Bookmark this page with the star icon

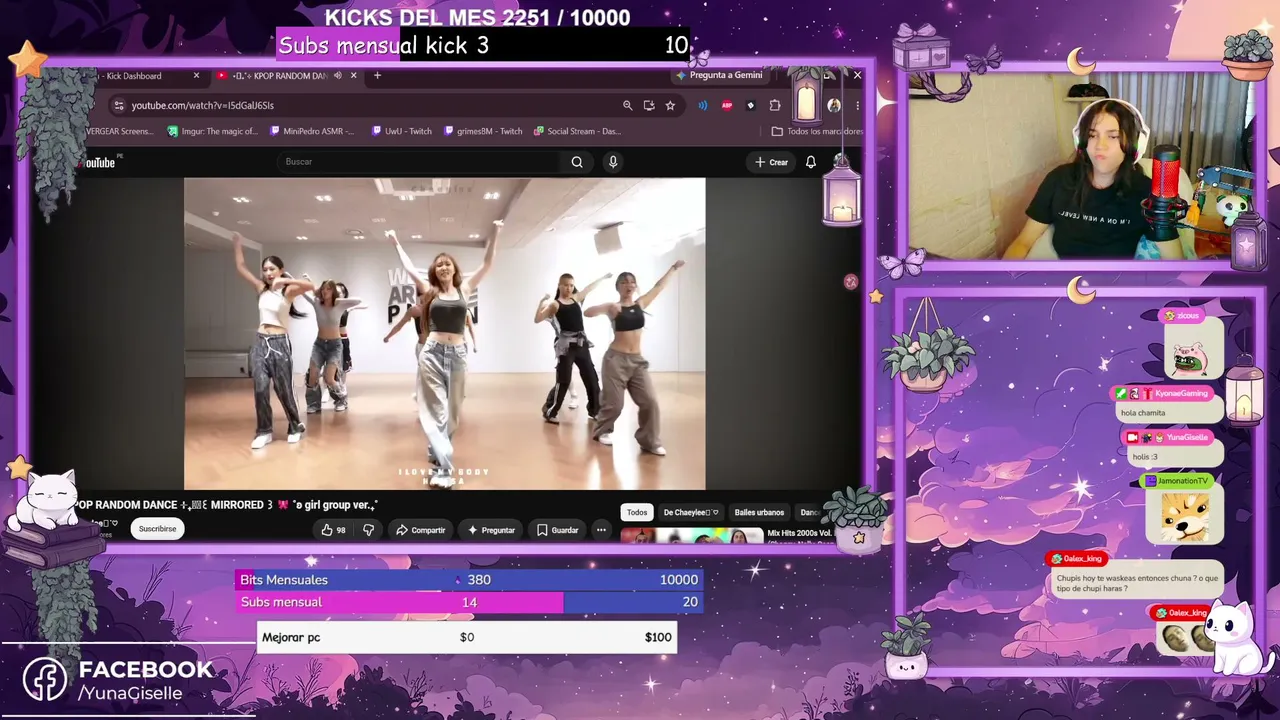(x=670, y=105)
